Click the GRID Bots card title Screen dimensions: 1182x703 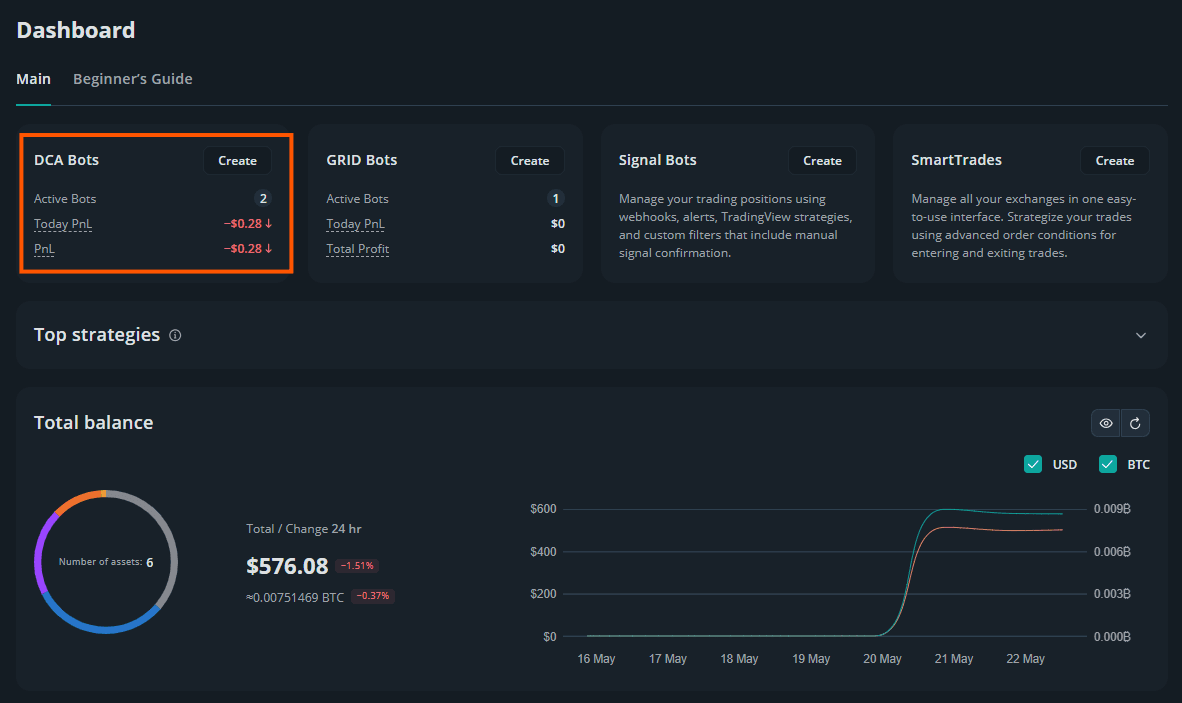tap(362, 160)
